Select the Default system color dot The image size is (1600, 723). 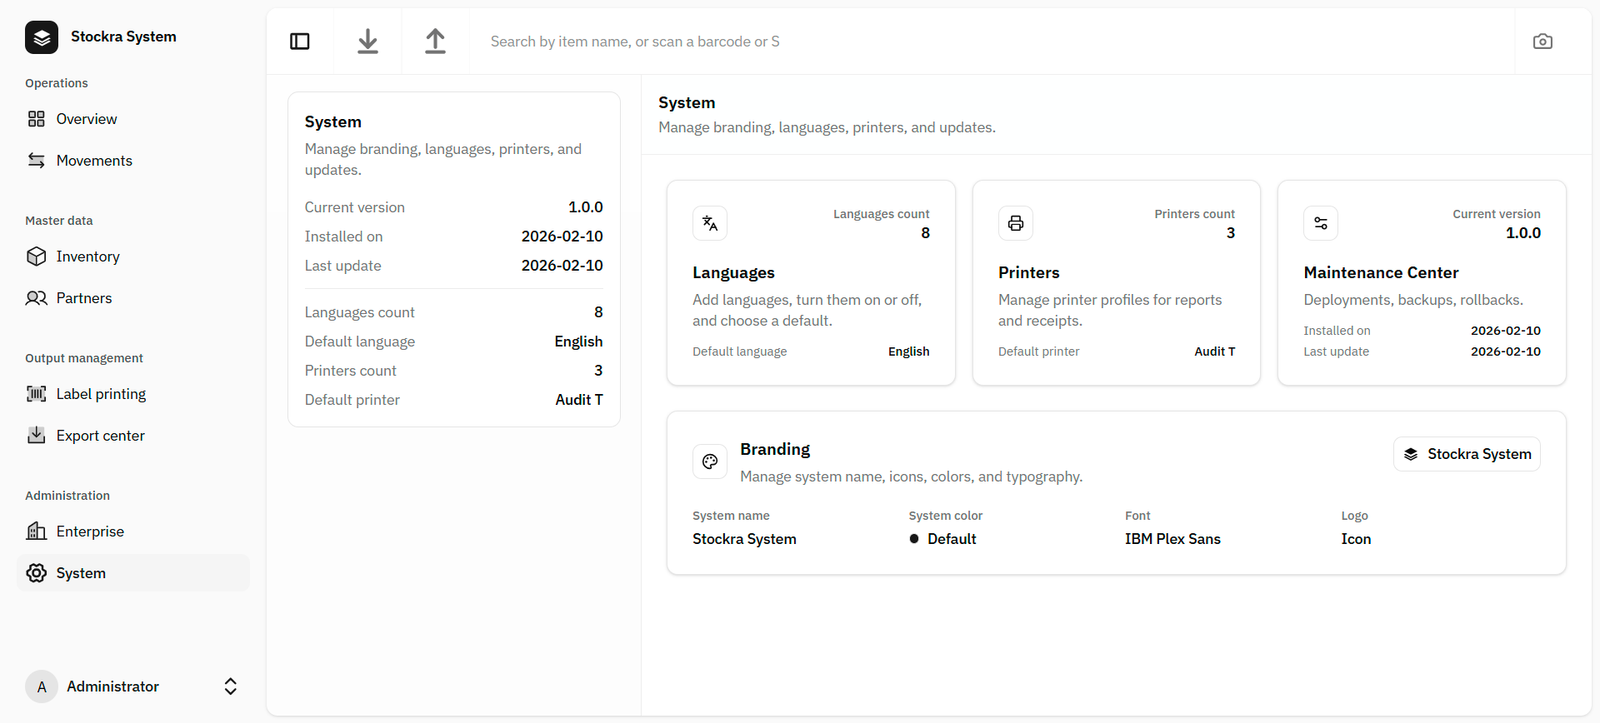coord(914,539)
